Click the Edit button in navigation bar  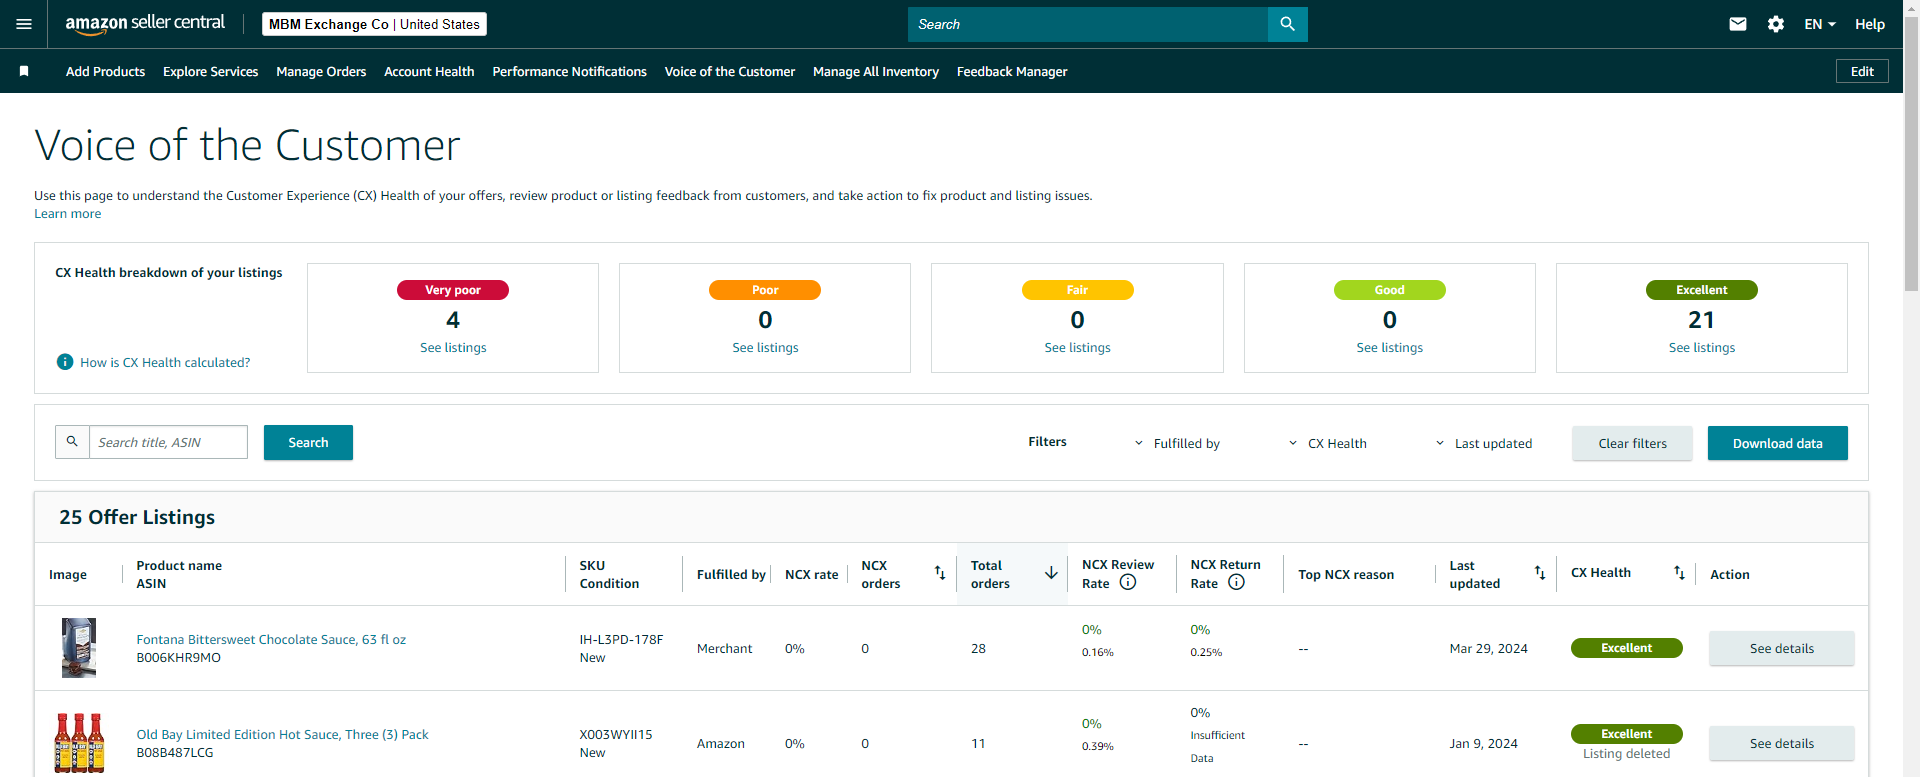click(1862, 71)
